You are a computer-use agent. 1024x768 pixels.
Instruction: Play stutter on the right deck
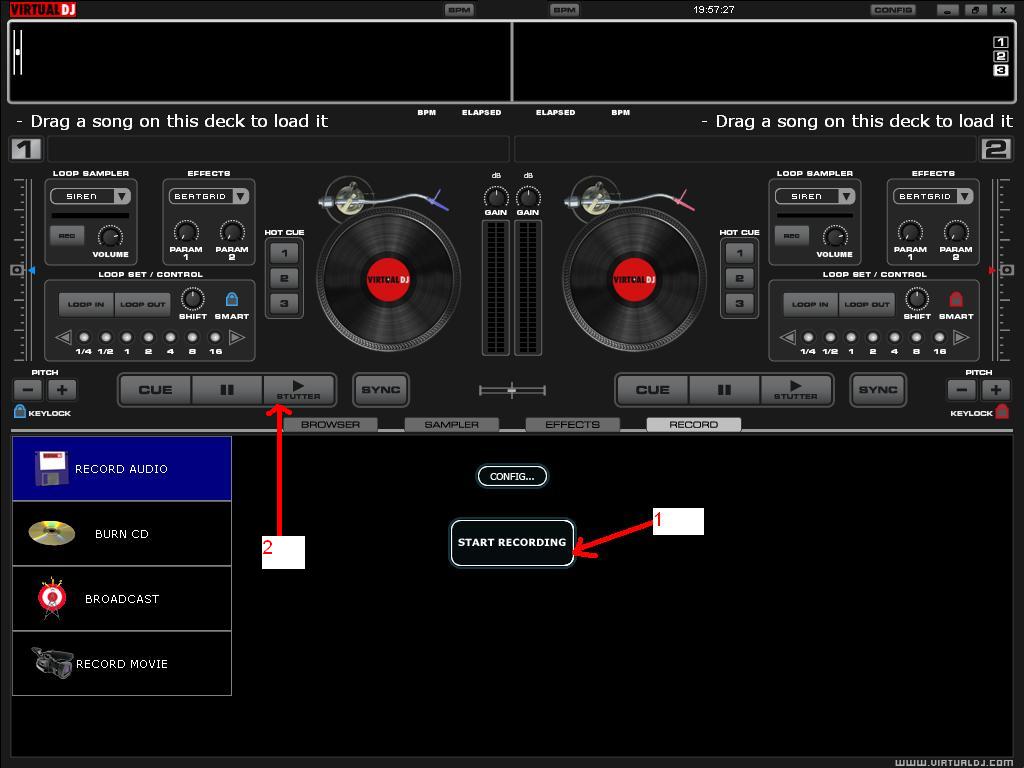coord(796,390)
